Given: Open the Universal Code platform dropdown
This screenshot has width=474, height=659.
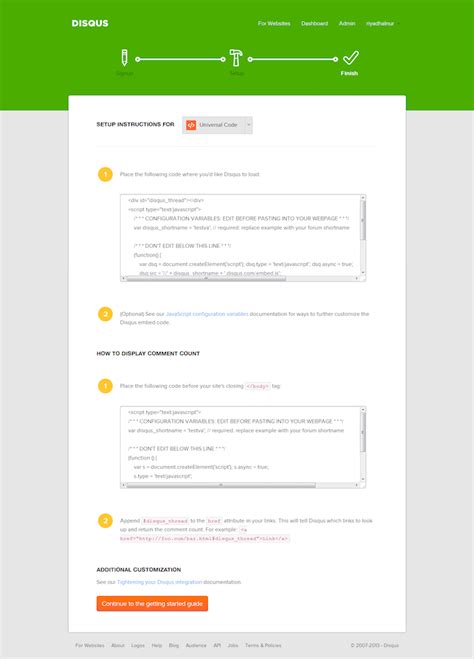Looking at the screenshot, I should coord(217,125).
